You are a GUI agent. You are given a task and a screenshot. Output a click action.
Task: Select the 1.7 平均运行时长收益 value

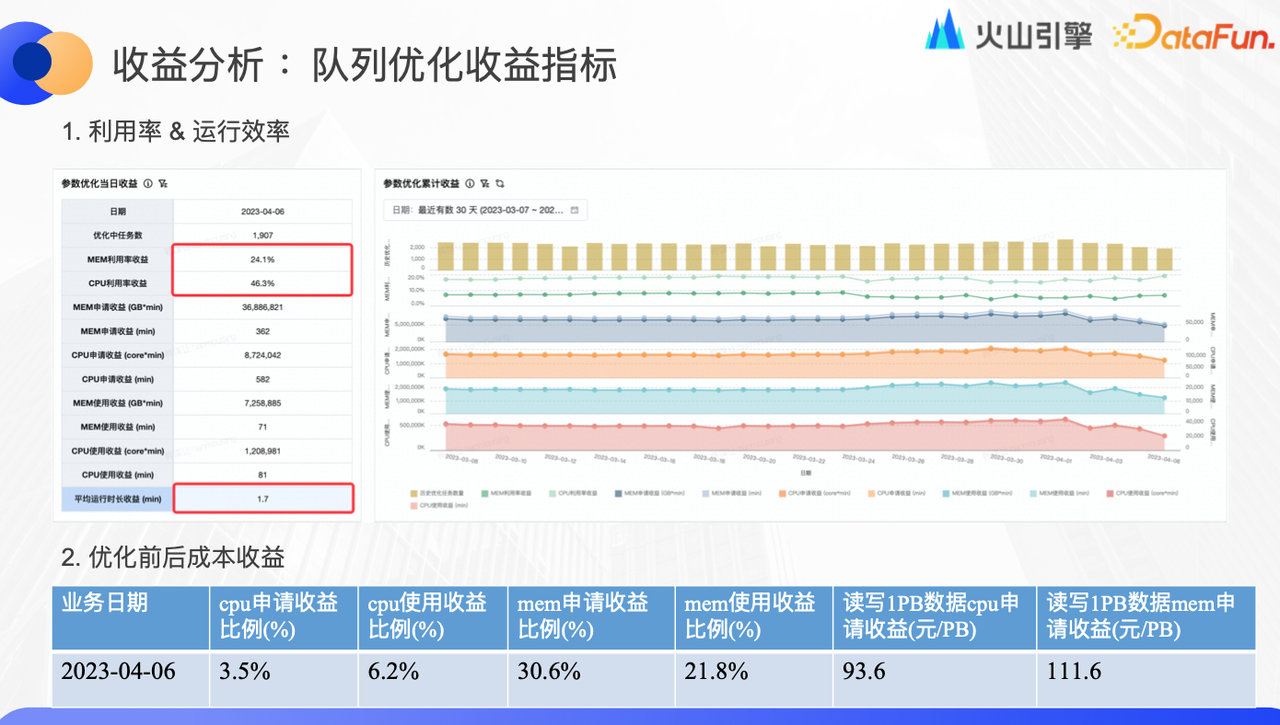click(x=264, y=498)
